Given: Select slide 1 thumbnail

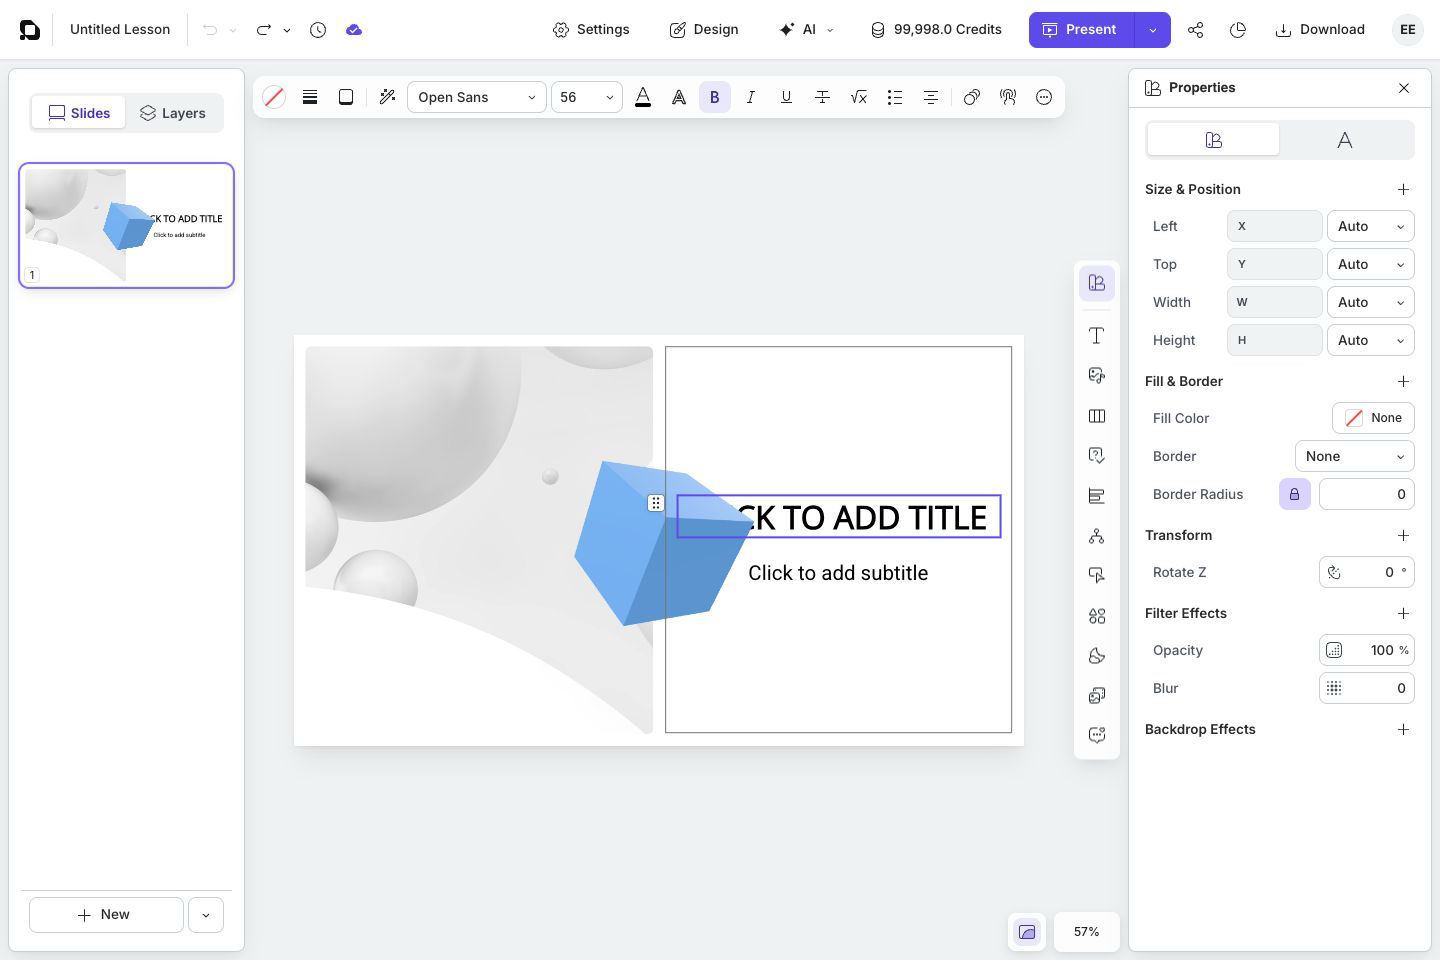Looking at the screenshot, I should click(x=126, y=225).
